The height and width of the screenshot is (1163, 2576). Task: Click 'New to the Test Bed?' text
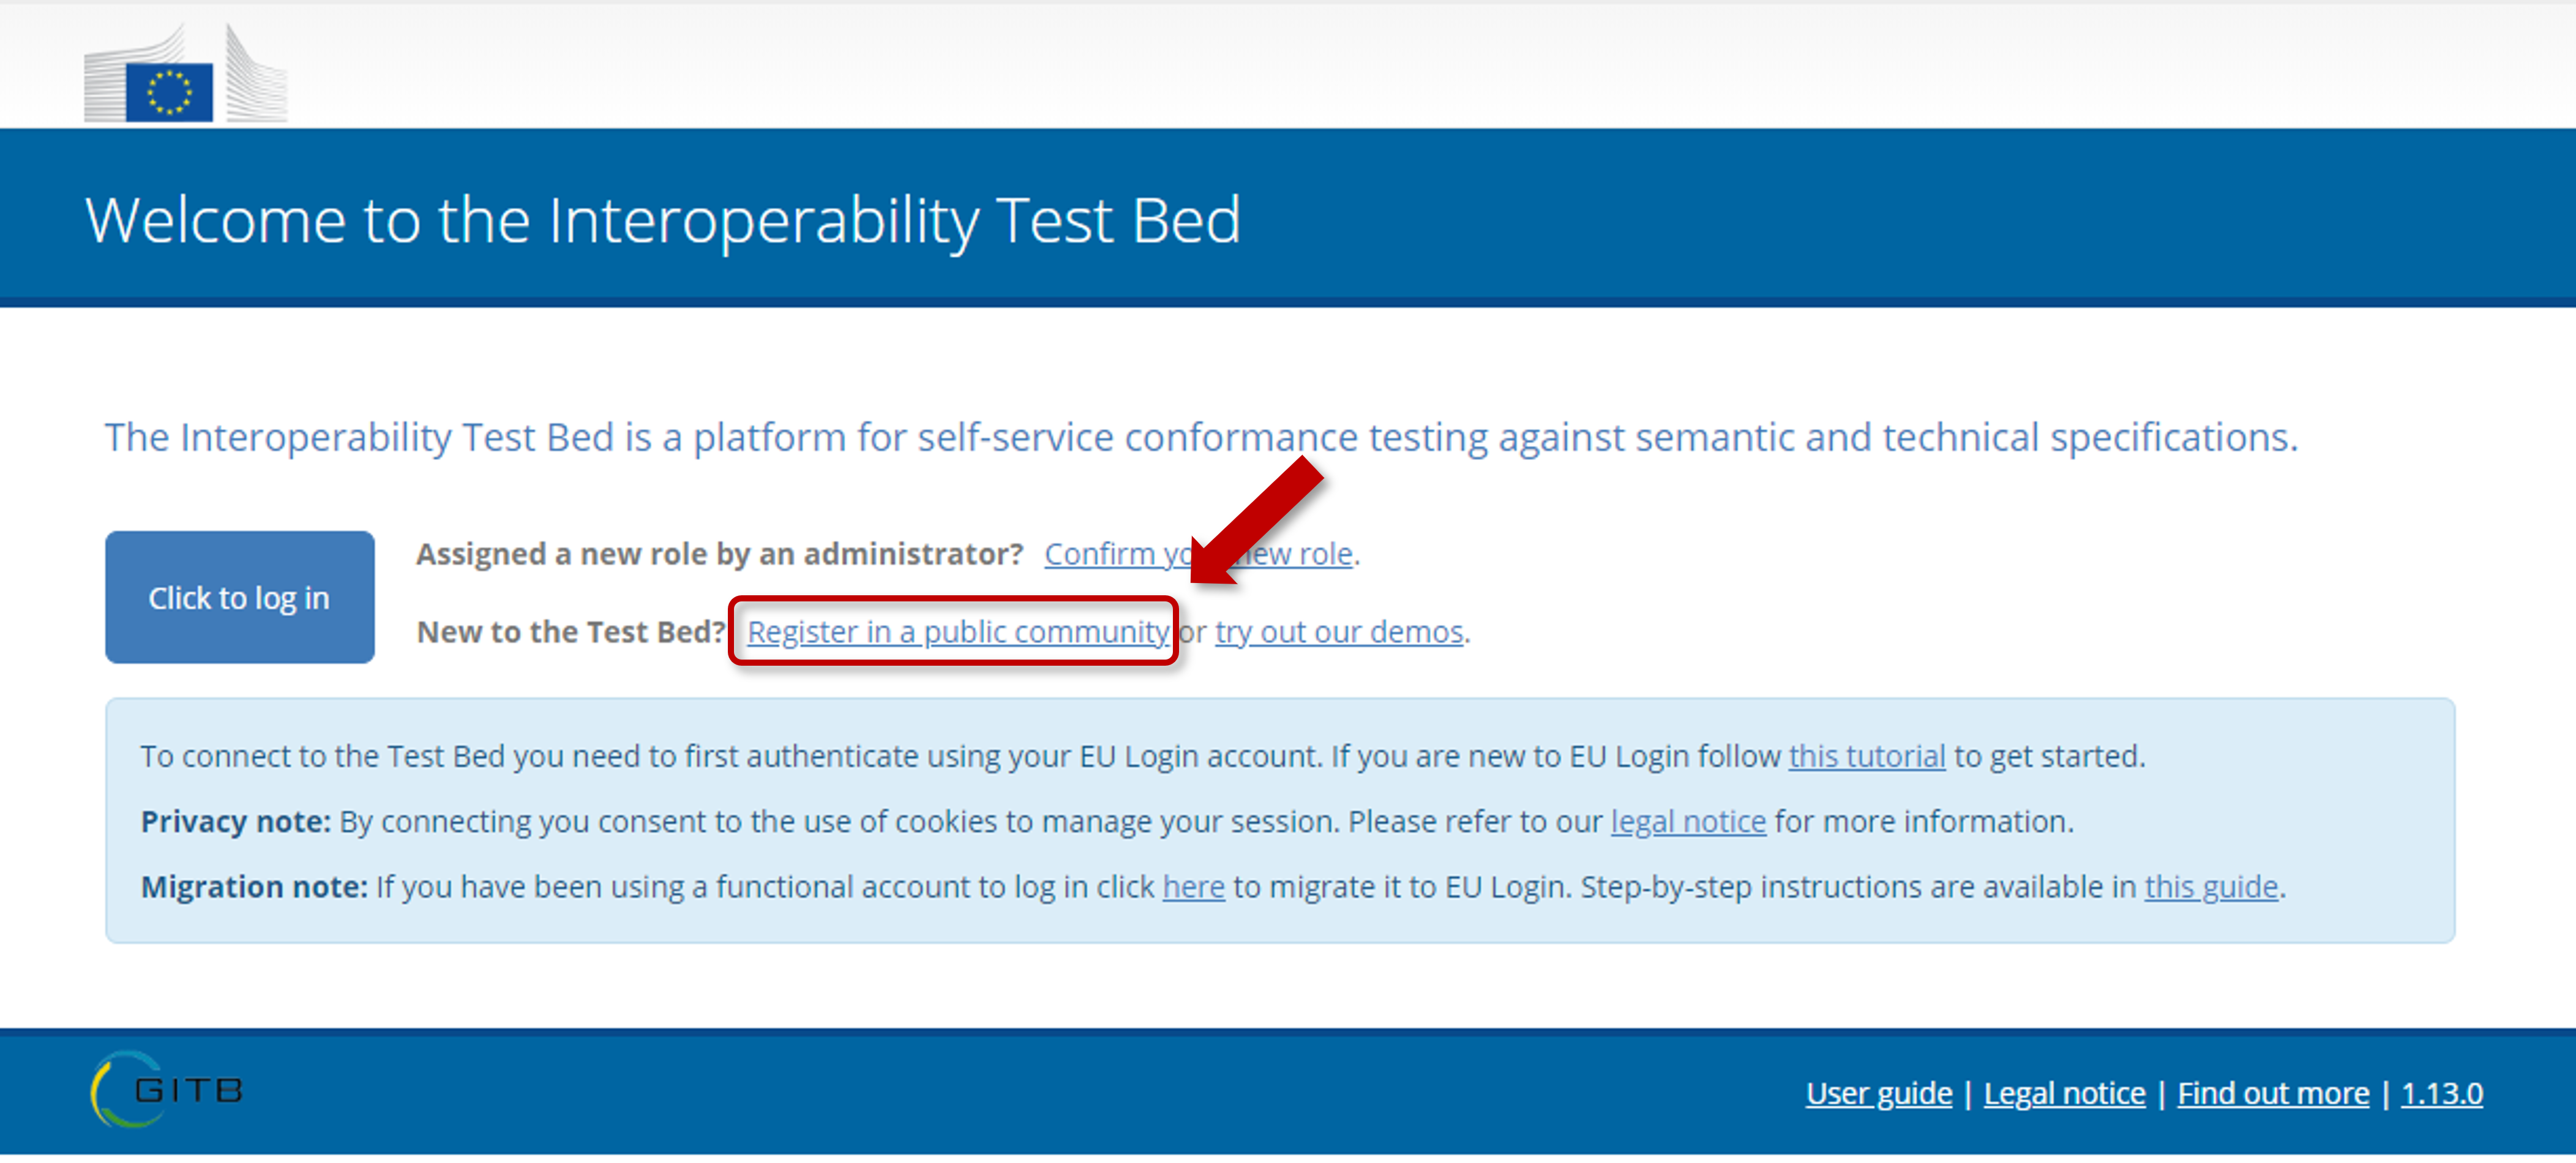click(571, 632)
